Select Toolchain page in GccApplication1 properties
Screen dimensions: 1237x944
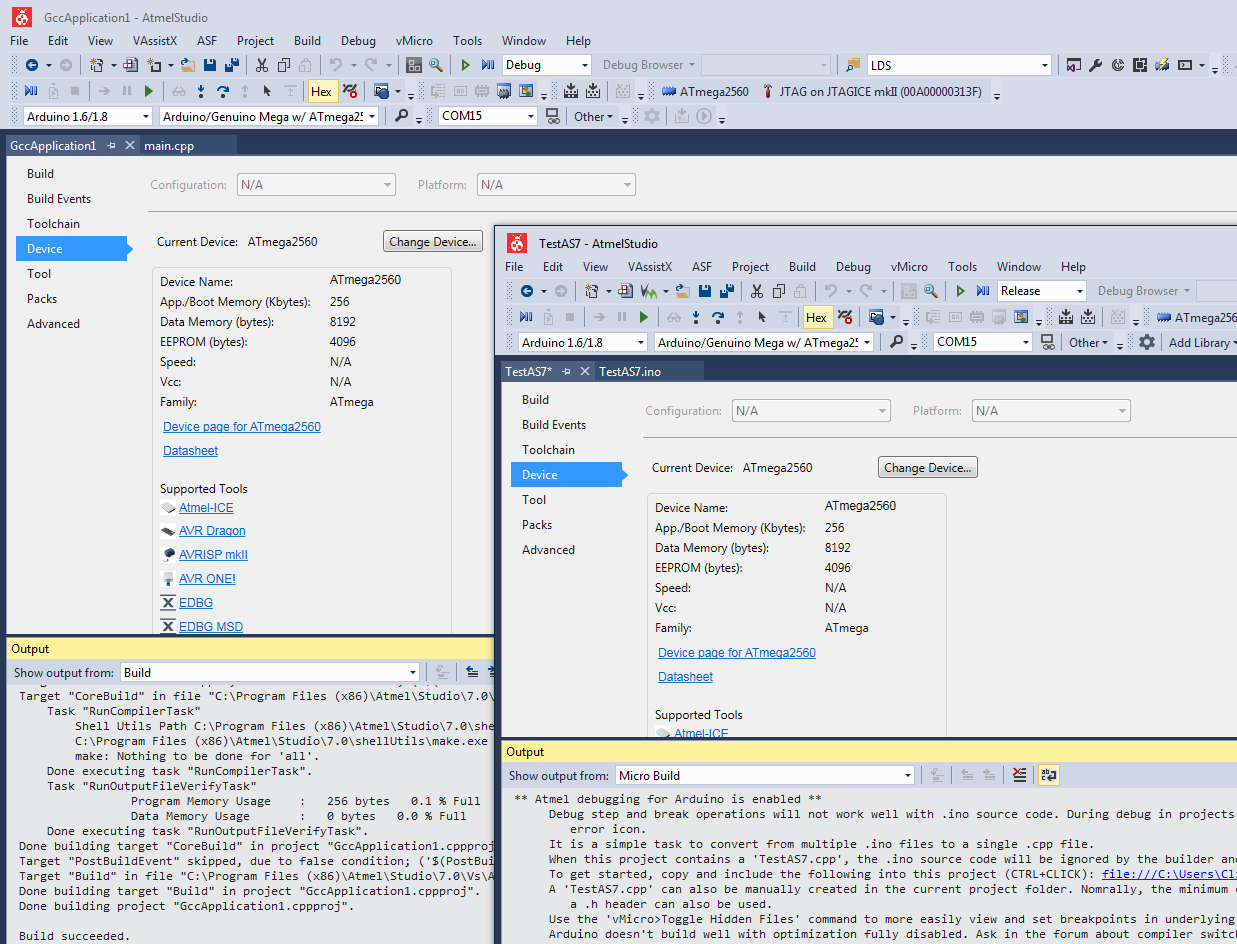click(53, 224)
